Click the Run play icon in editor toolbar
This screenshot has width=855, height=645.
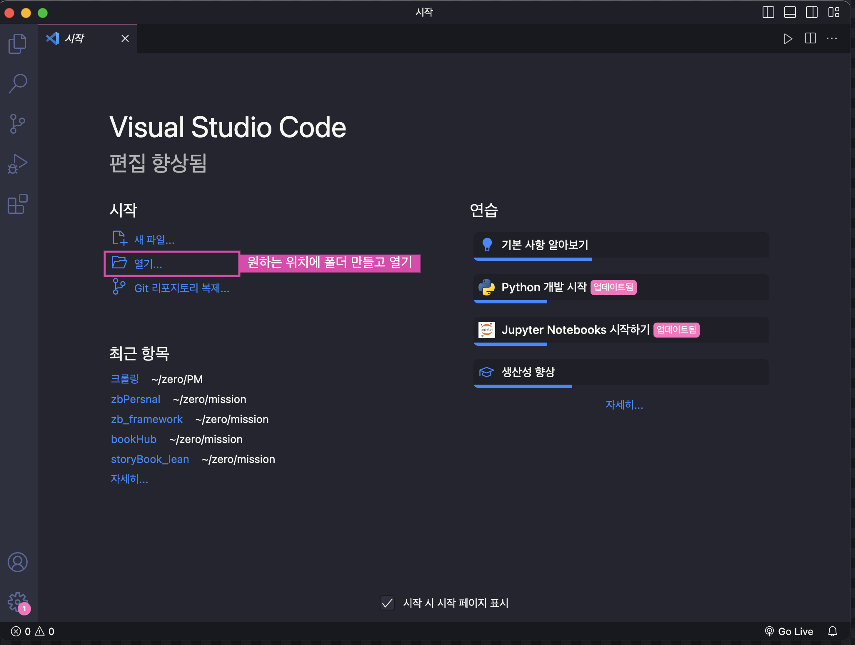point(787,39)
